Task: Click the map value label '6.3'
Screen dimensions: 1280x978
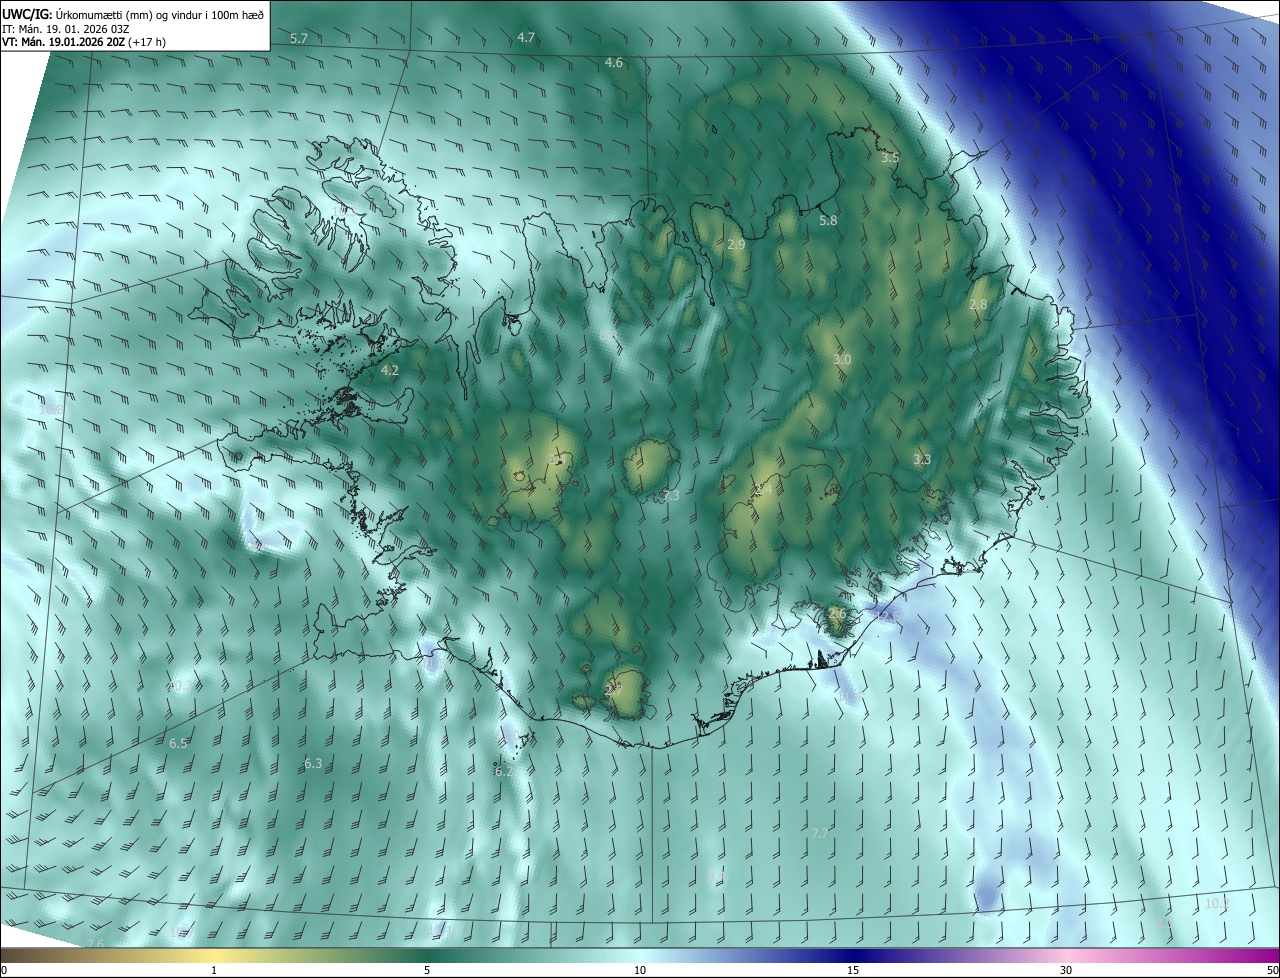Action: pos(313,764)
